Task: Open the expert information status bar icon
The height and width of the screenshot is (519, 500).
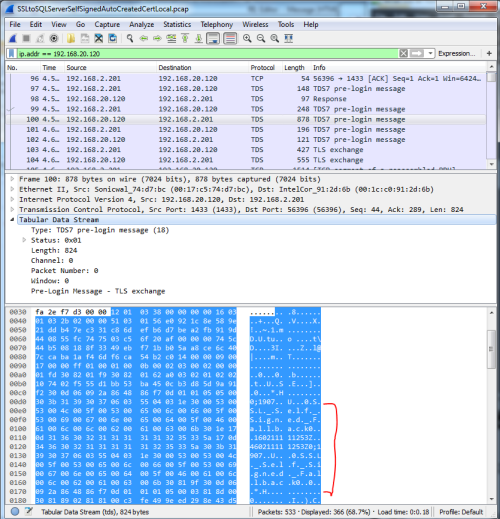Action: pos(15,511)
